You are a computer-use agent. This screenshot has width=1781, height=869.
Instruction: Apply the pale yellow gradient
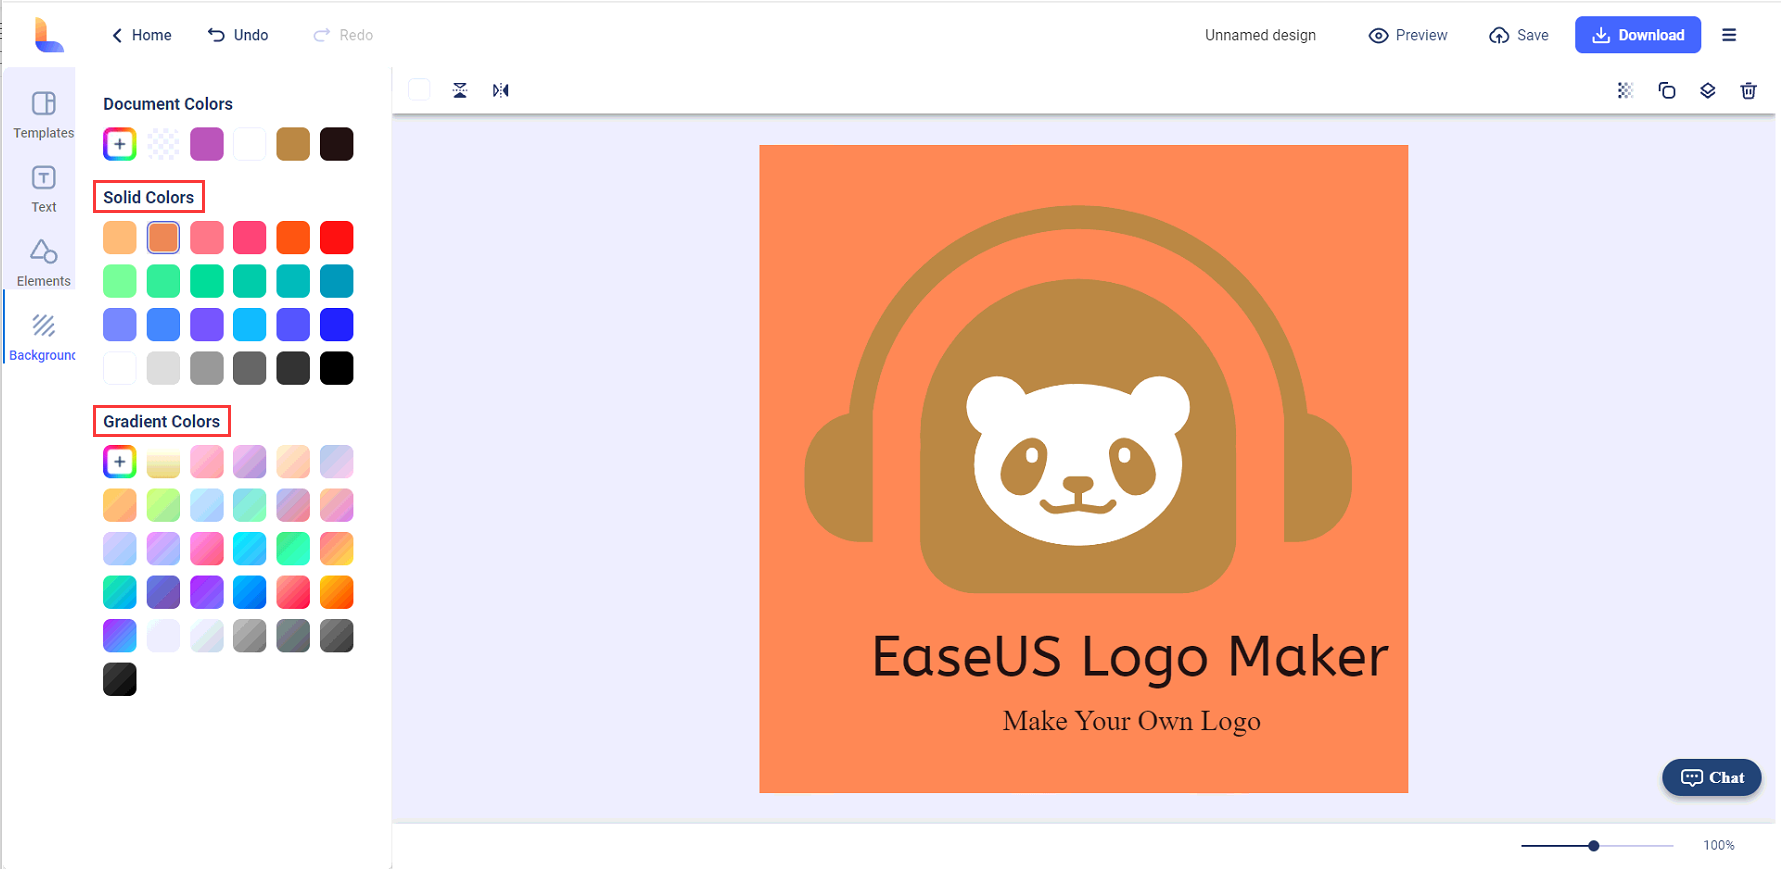(163, 462)
